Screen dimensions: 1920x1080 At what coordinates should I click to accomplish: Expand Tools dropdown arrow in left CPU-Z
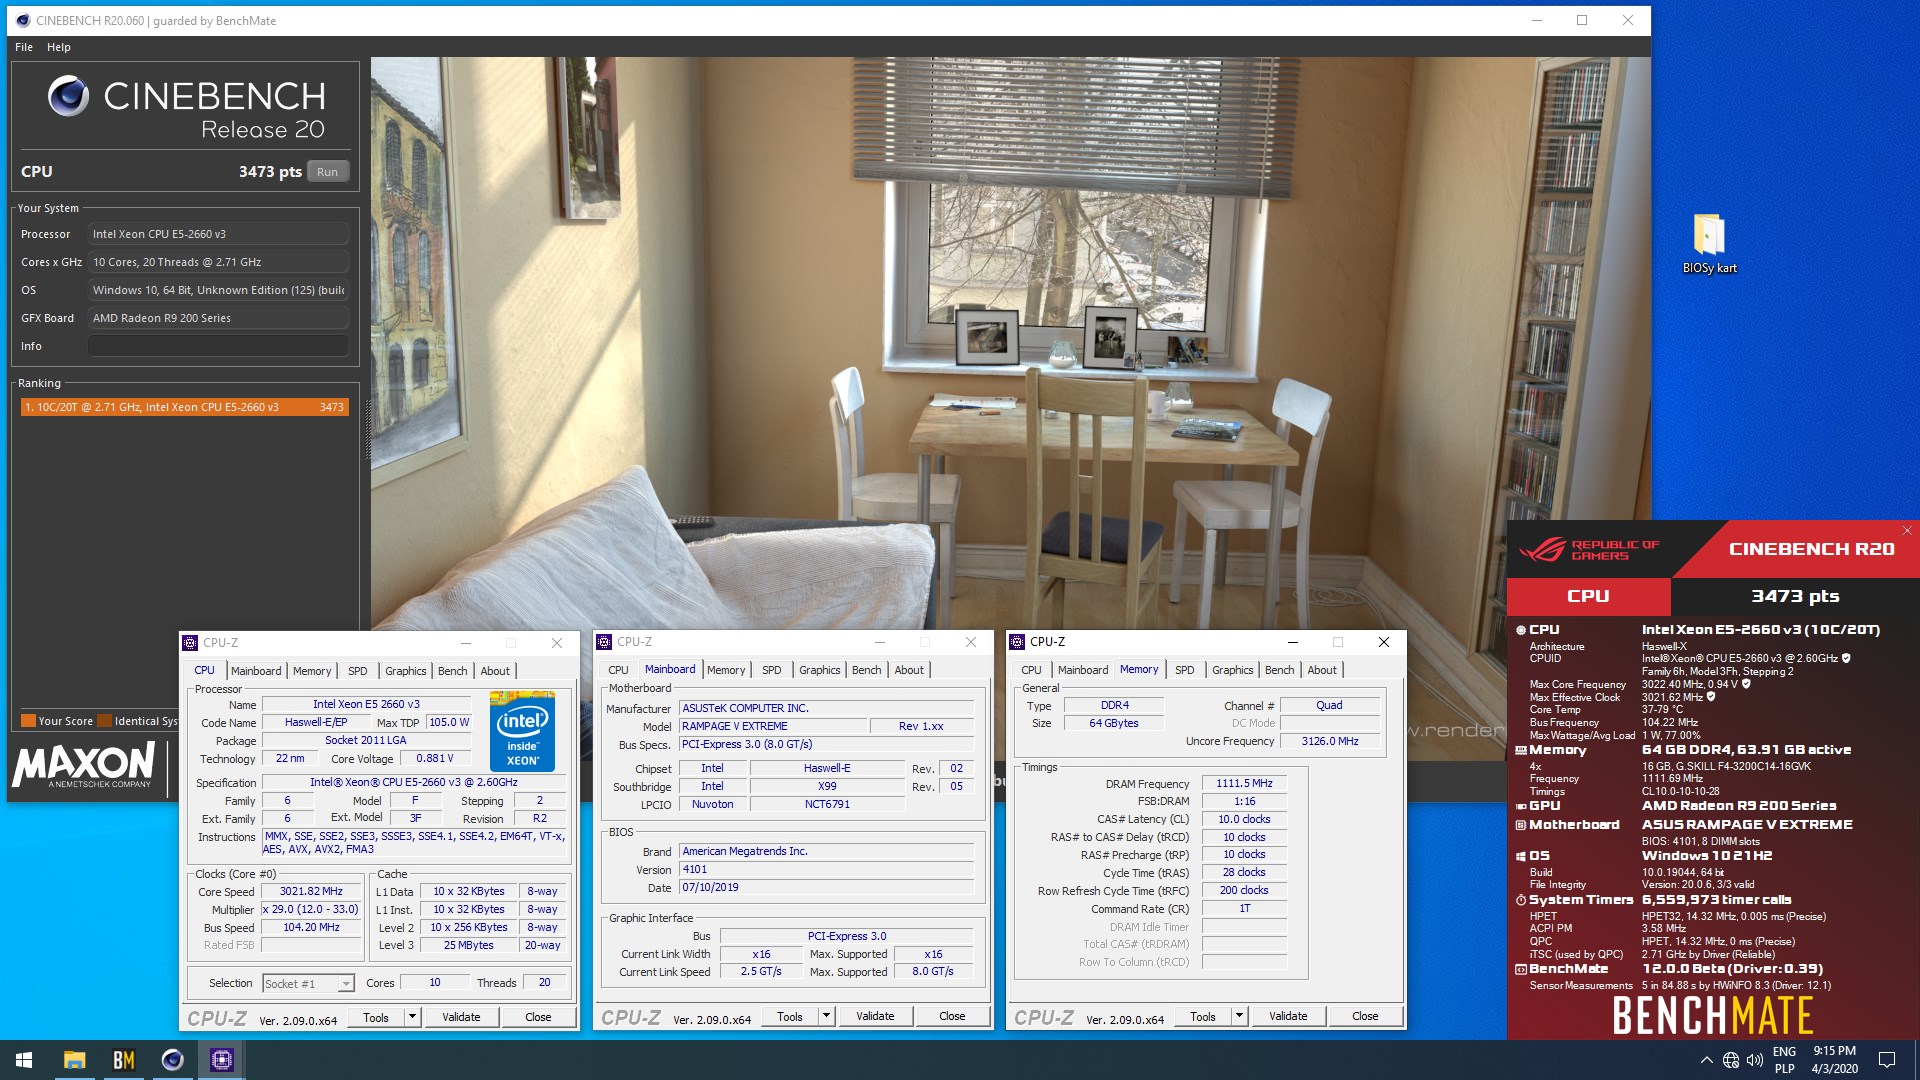coord(412,1017)
